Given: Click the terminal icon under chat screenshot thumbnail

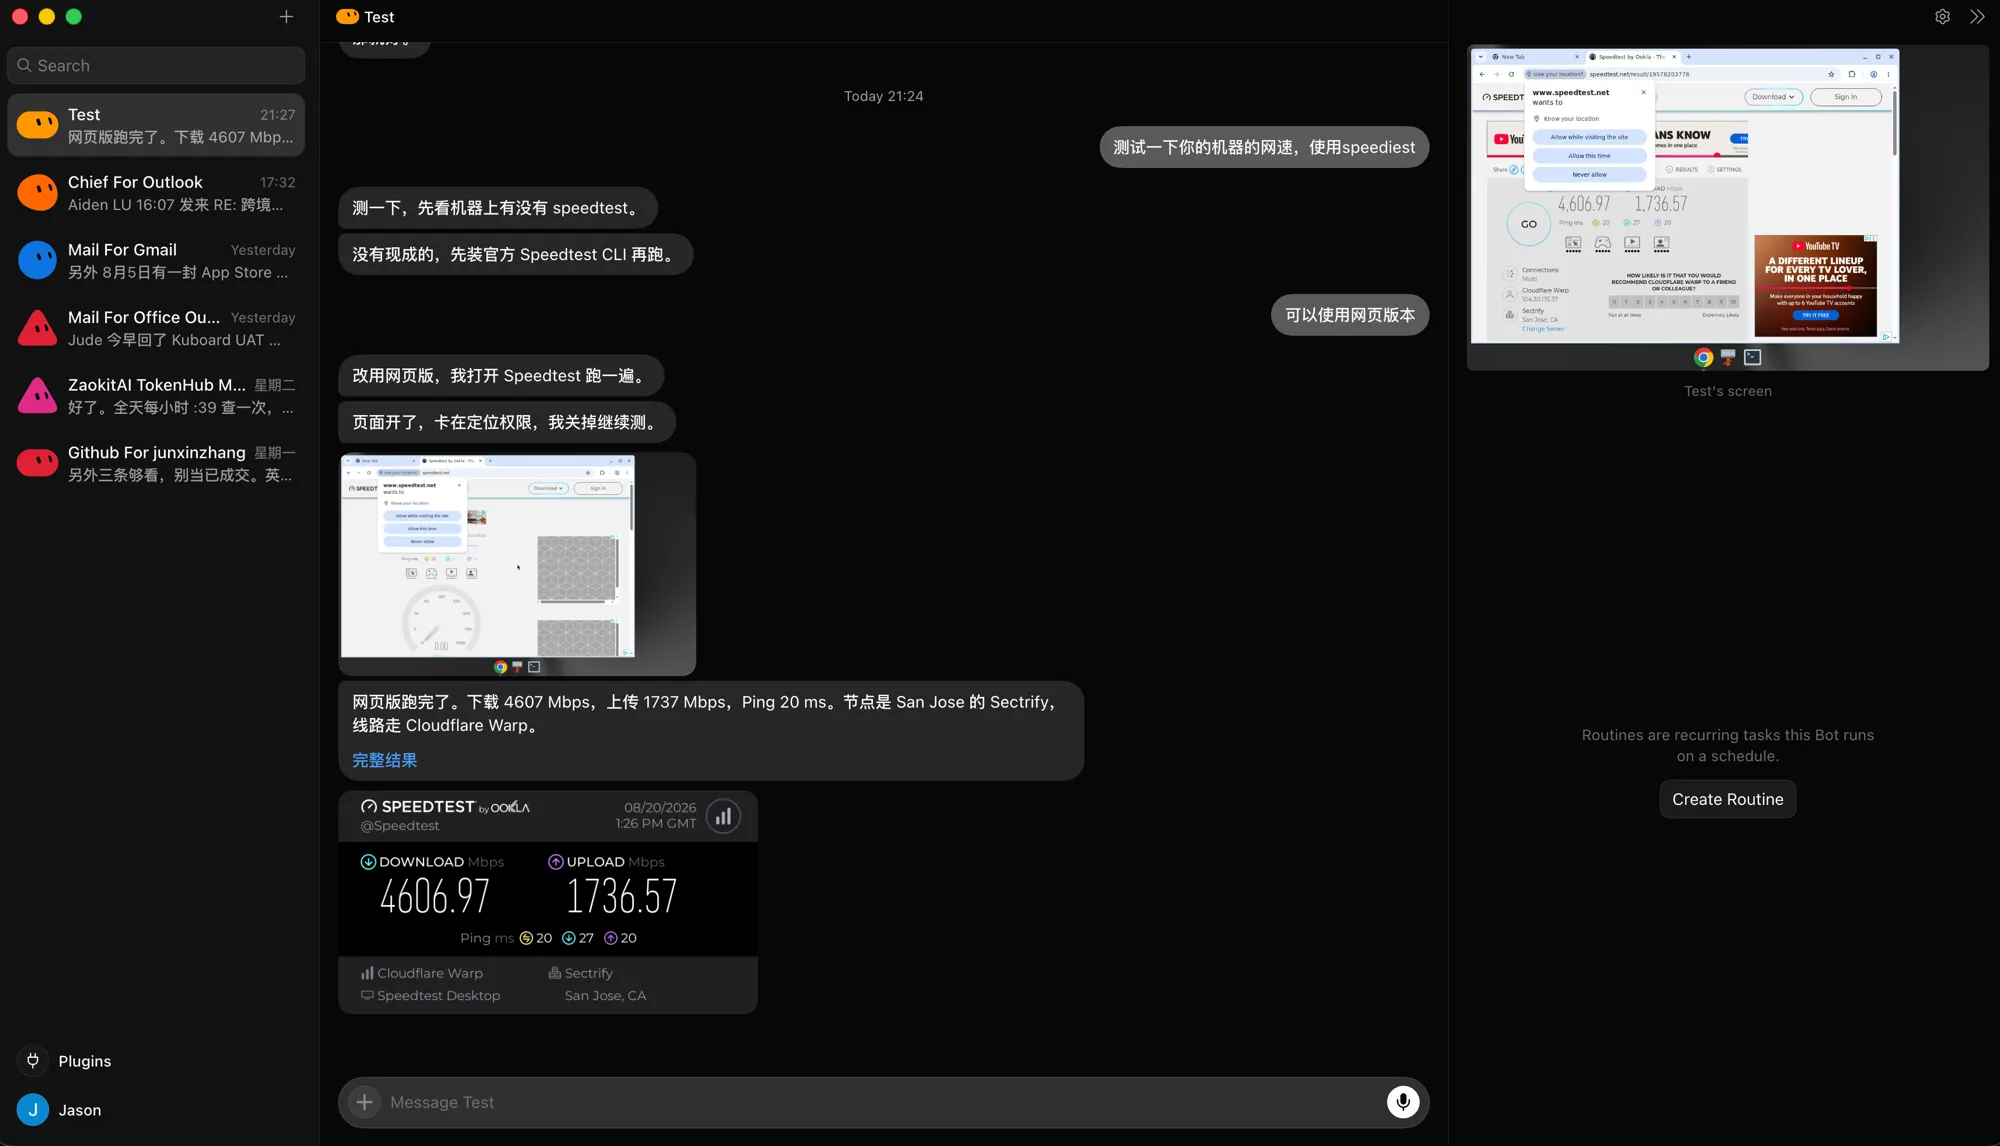Looking at the screenshot, I should tap(534, 666).
